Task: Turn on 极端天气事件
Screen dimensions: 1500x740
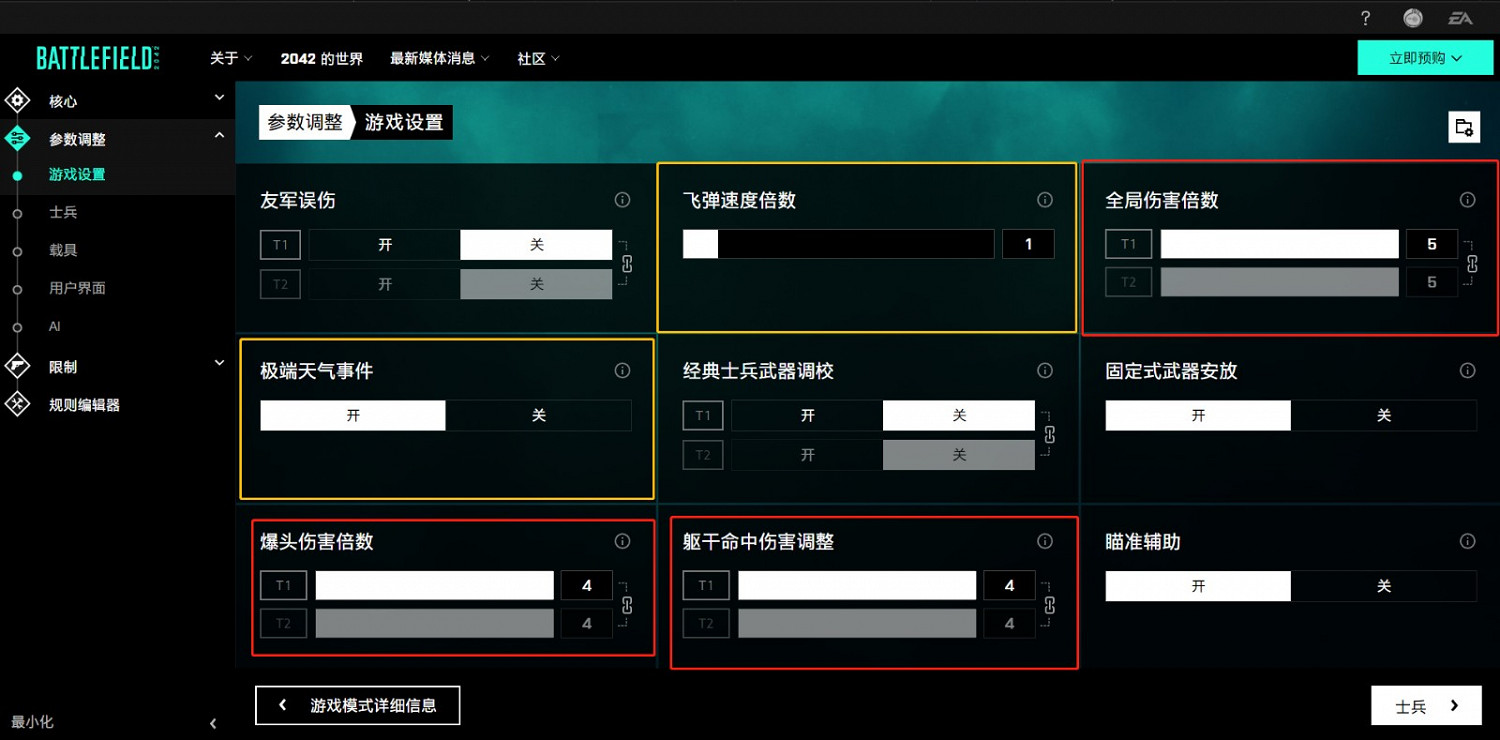Action: point(352,415)
